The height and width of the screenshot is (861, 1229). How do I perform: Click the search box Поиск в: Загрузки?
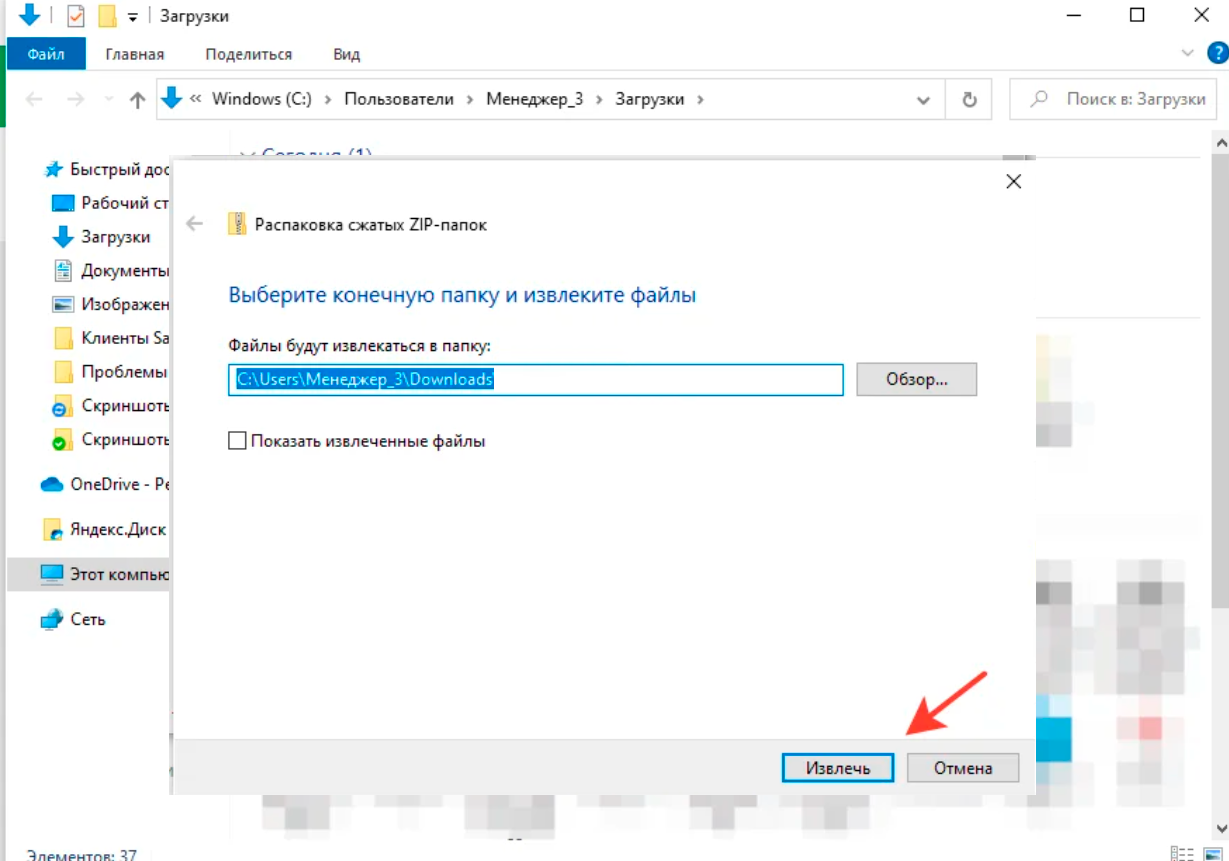pyautogui.click(x=1120, y=100)
